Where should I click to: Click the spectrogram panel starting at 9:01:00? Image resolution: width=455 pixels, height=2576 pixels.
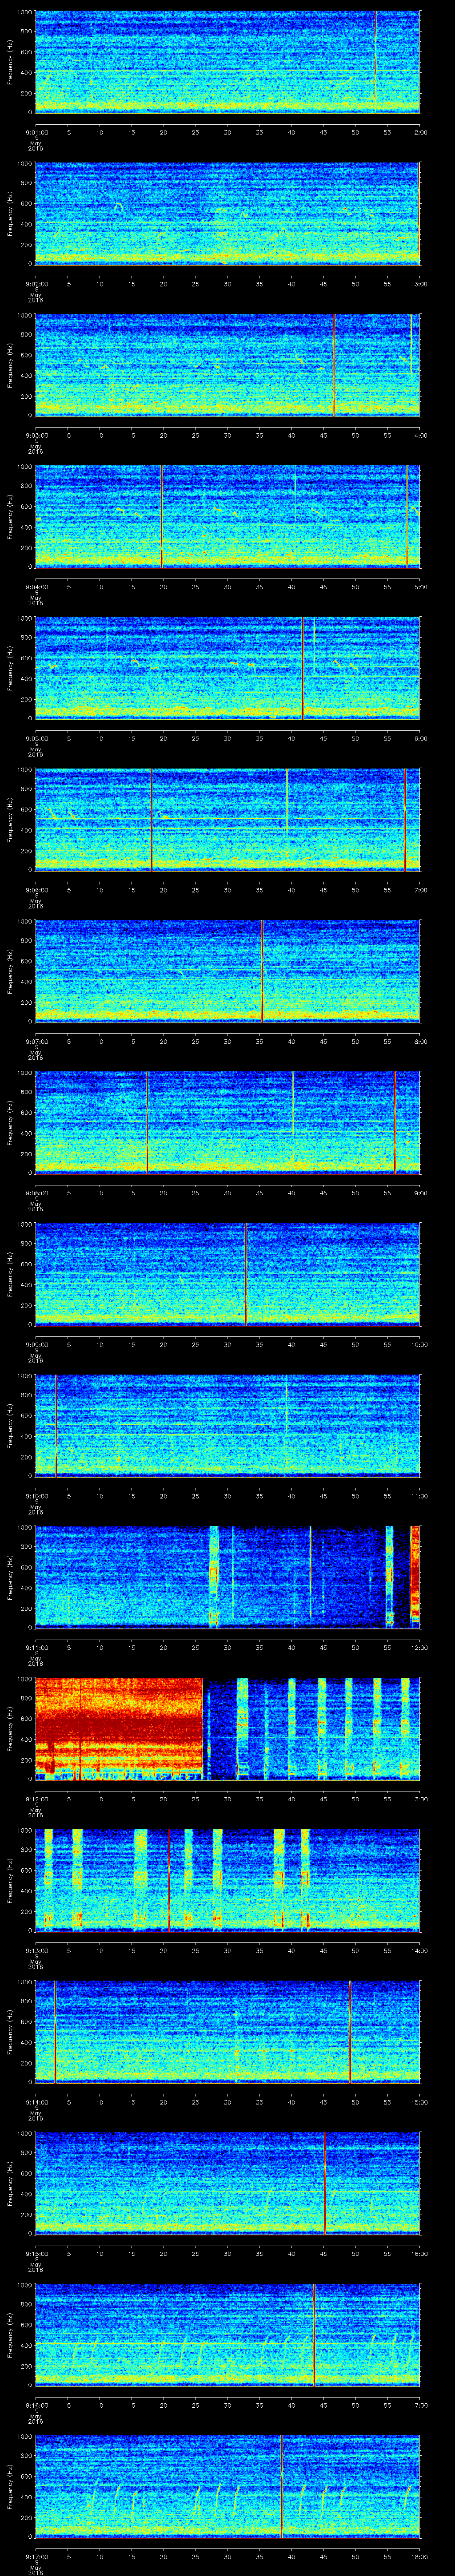228,62
